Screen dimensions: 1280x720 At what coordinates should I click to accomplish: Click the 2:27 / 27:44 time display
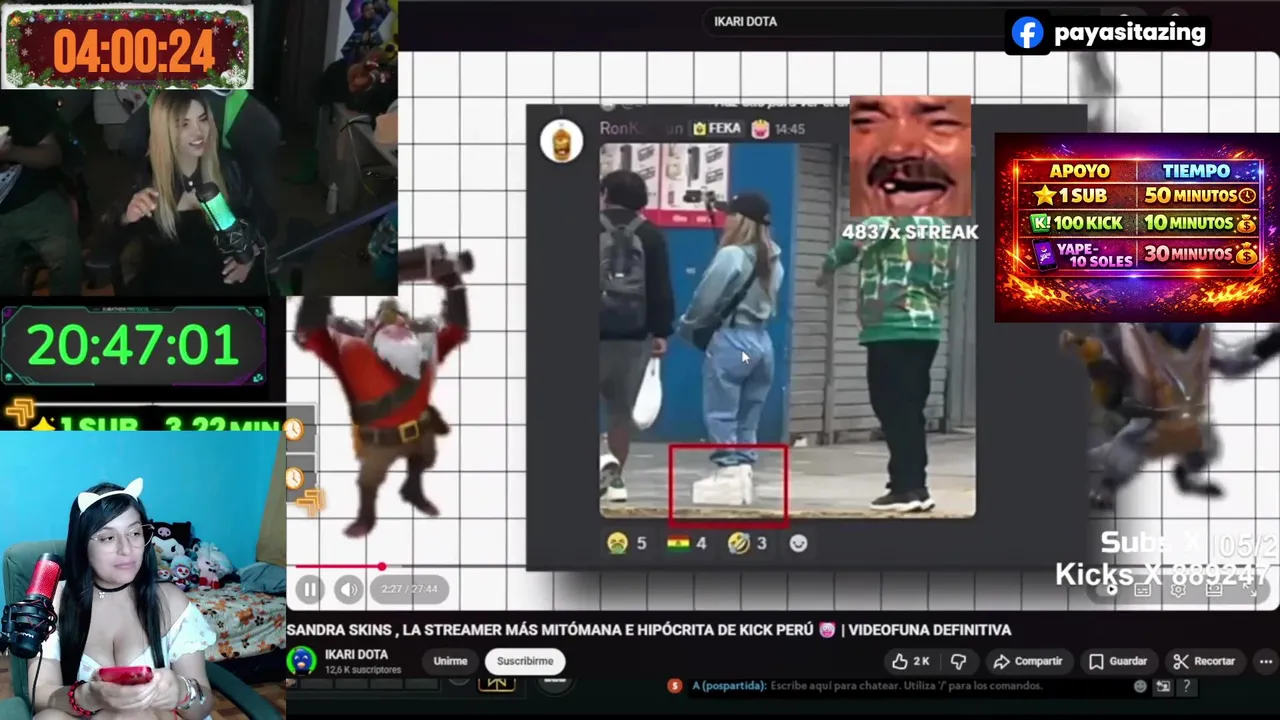pyautogui.click(x=409, y=589)
